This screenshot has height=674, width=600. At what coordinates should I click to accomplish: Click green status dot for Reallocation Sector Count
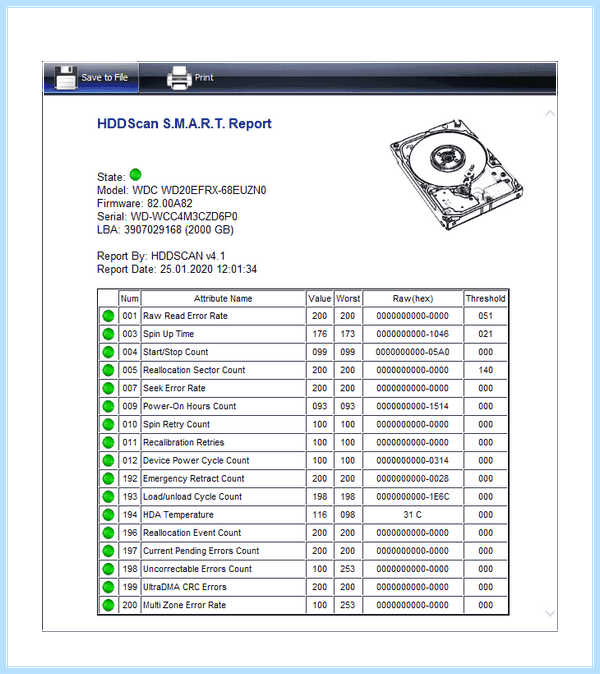point(108,370)
